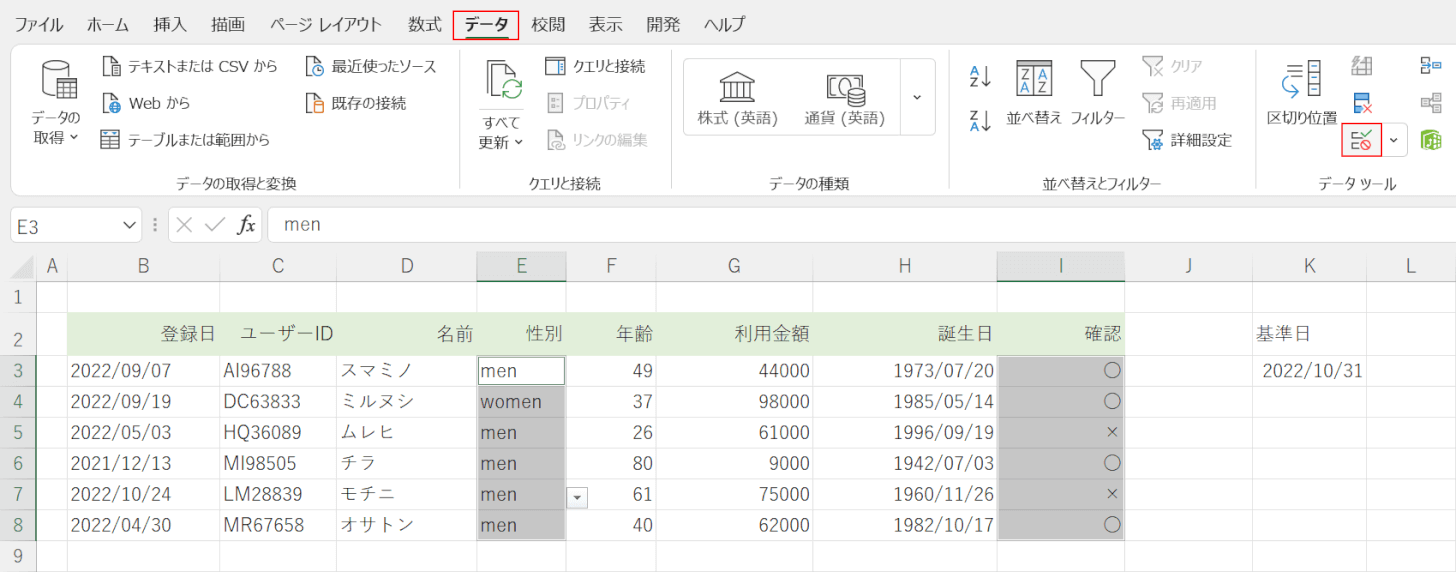The image size is (1456, 572).
Task: Sort ascending with the A-to-Z icon
Action: tap(980, 76)
